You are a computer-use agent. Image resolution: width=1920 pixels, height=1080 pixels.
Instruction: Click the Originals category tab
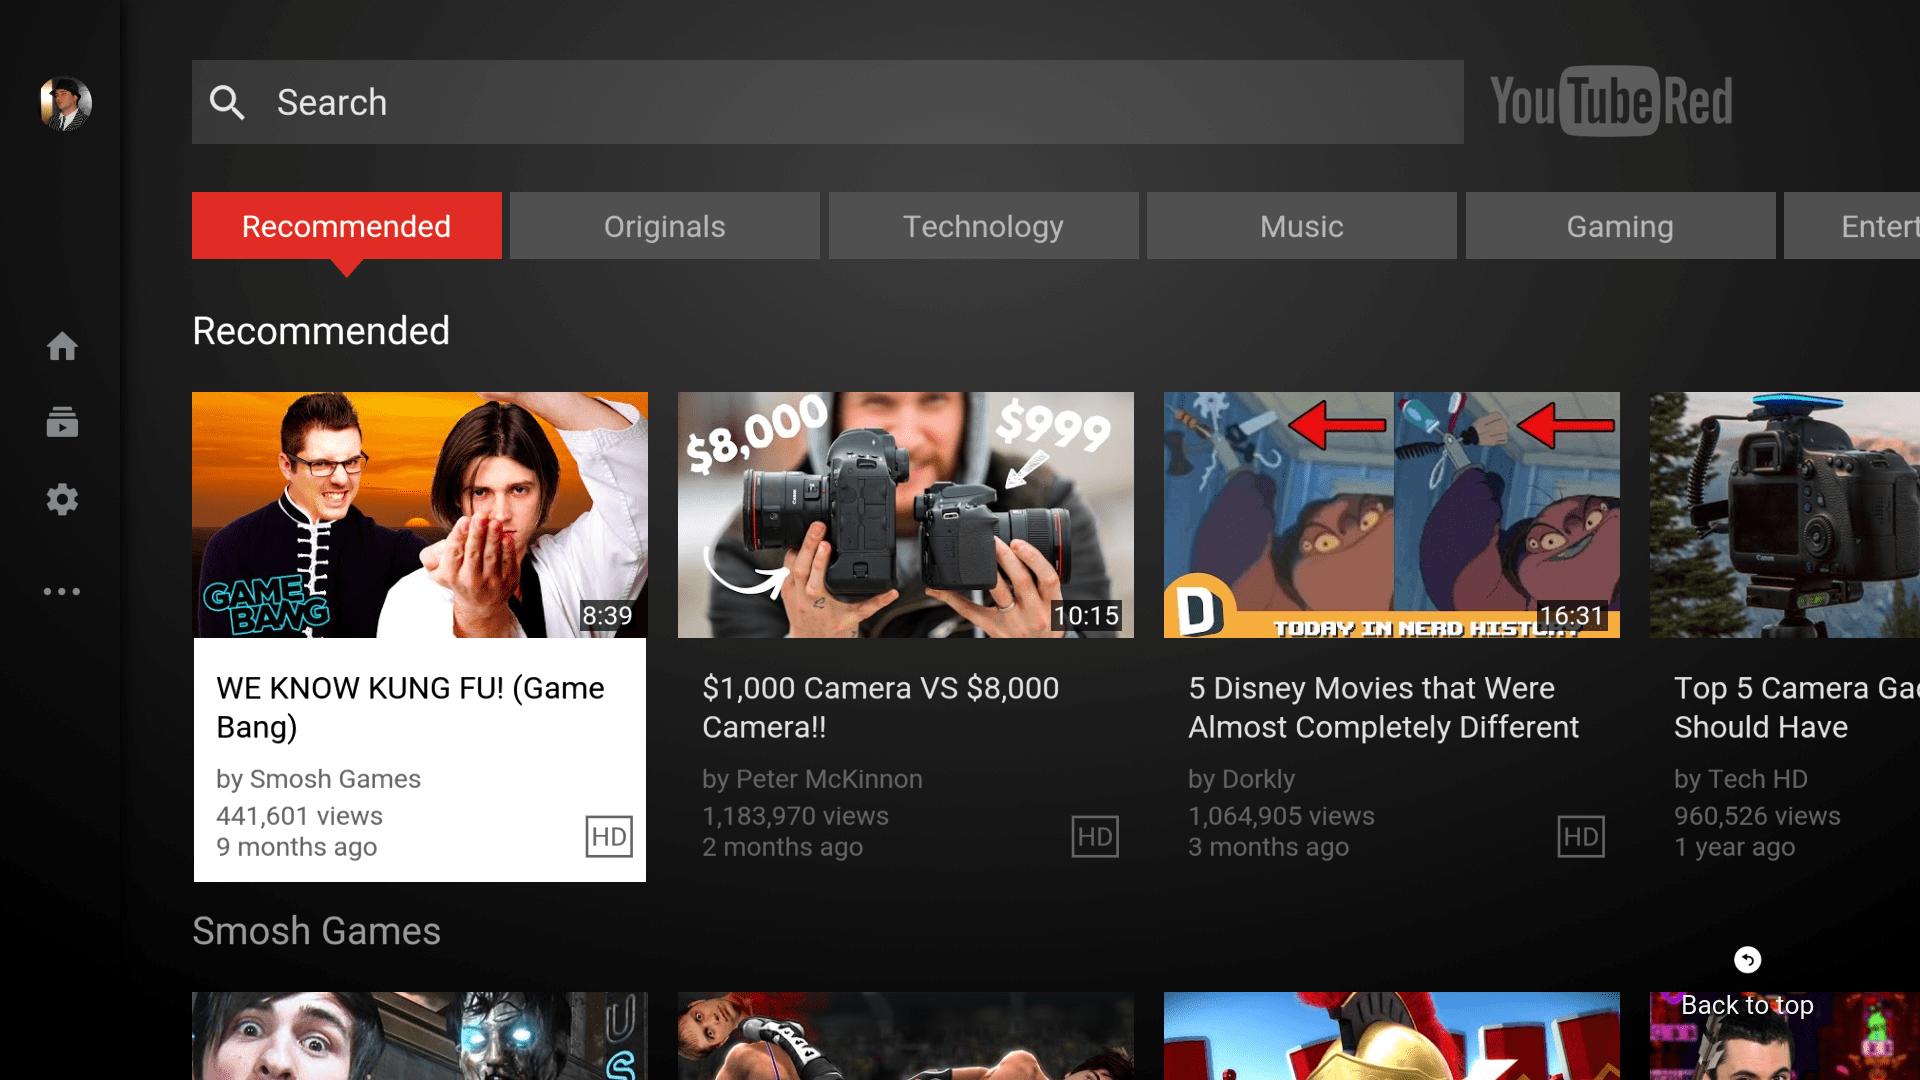[665, 227]
